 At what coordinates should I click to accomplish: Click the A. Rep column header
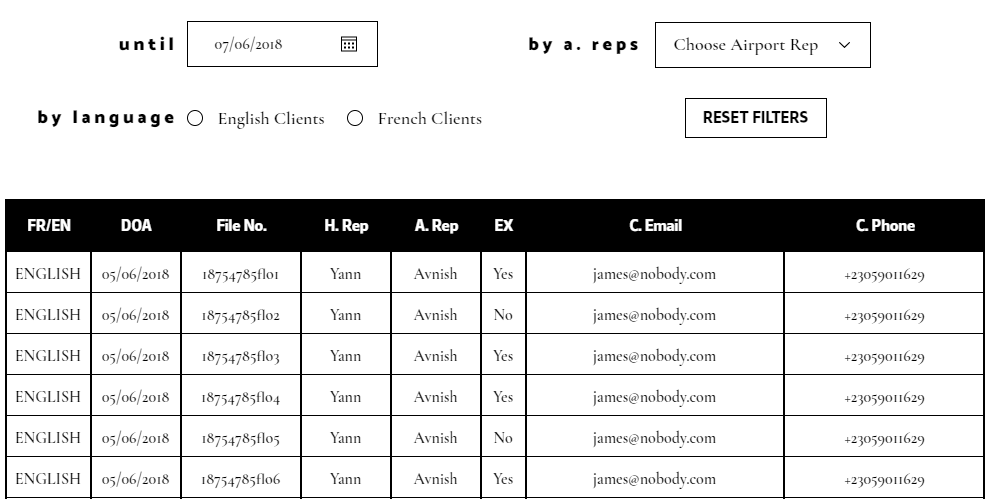(x=436, y=226)
